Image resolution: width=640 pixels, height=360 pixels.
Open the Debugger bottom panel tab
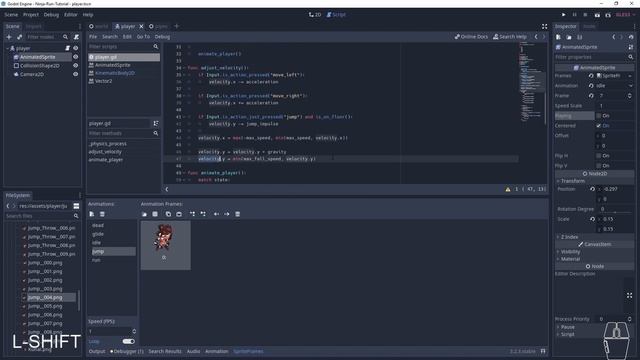pos(127,351)
